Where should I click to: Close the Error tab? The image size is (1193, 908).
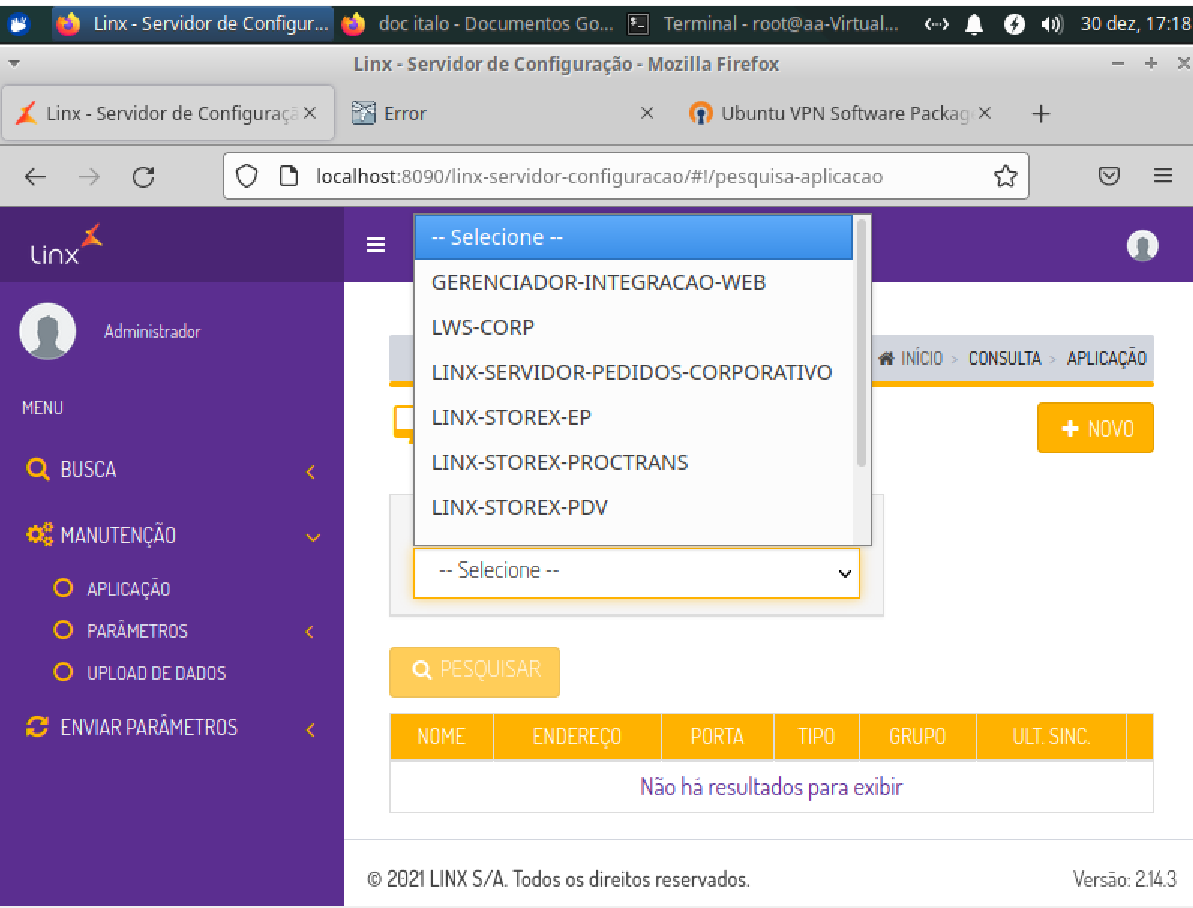tap(647, 113)
